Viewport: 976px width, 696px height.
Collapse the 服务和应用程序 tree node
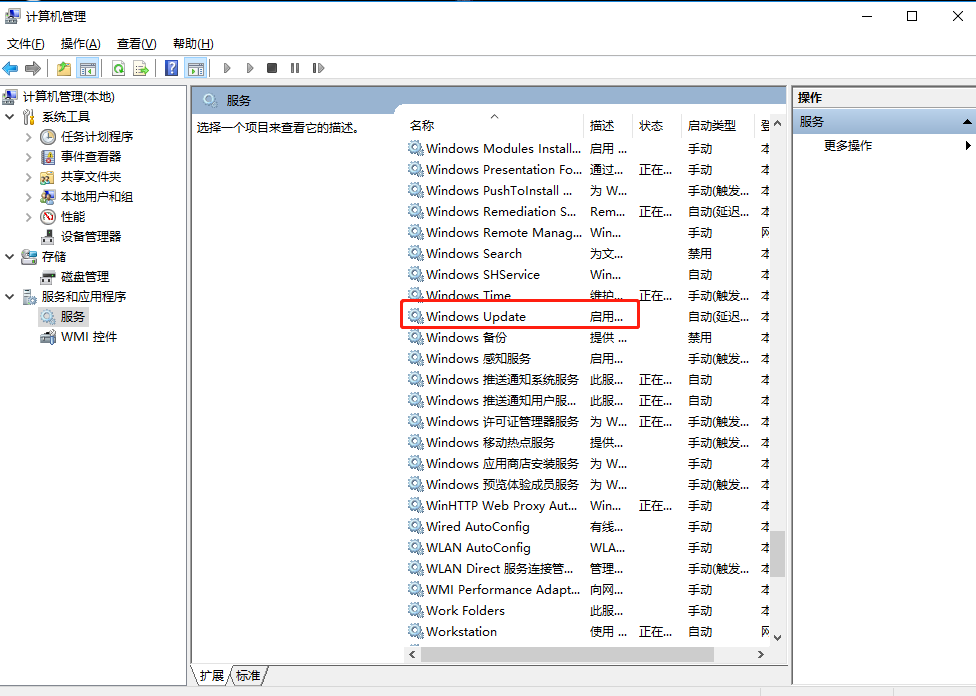[x=9, y=296]
